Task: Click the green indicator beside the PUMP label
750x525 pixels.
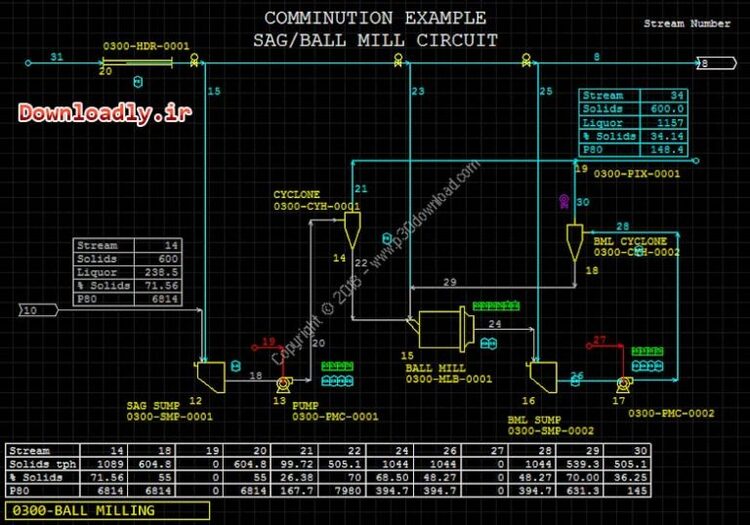Action: point(337,367)
